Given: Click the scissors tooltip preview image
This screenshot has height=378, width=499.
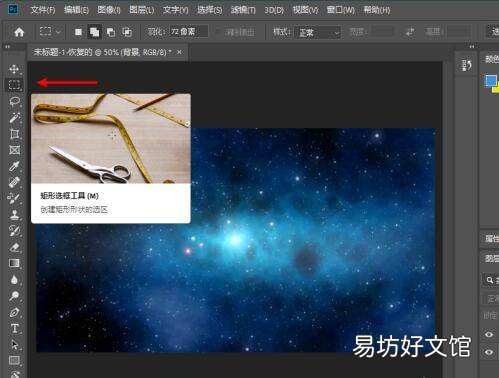Looking at the screenshot, I should click(111, 138).
